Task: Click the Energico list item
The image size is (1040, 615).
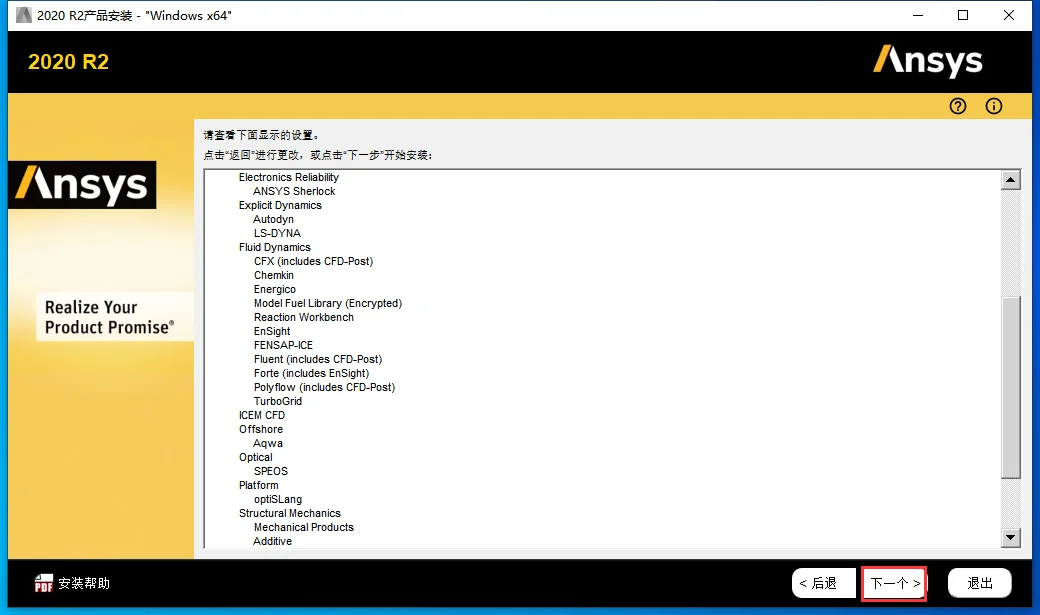Action: pyautogui.click(x=275, y=289)
